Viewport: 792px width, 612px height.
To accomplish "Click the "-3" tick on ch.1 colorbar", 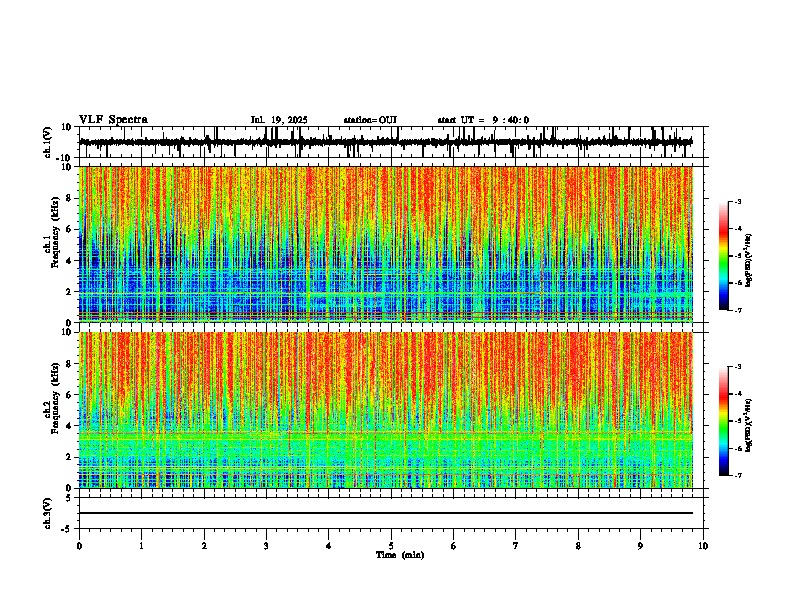I will click(x=738, y=201).
